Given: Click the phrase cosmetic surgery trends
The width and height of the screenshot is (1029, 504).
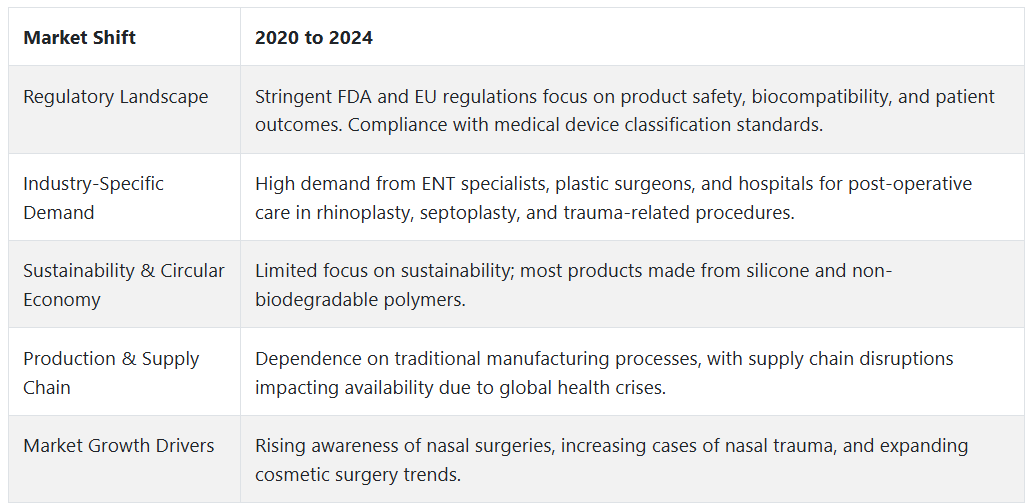Looking at the screenshot, I should tap(358, 474).
